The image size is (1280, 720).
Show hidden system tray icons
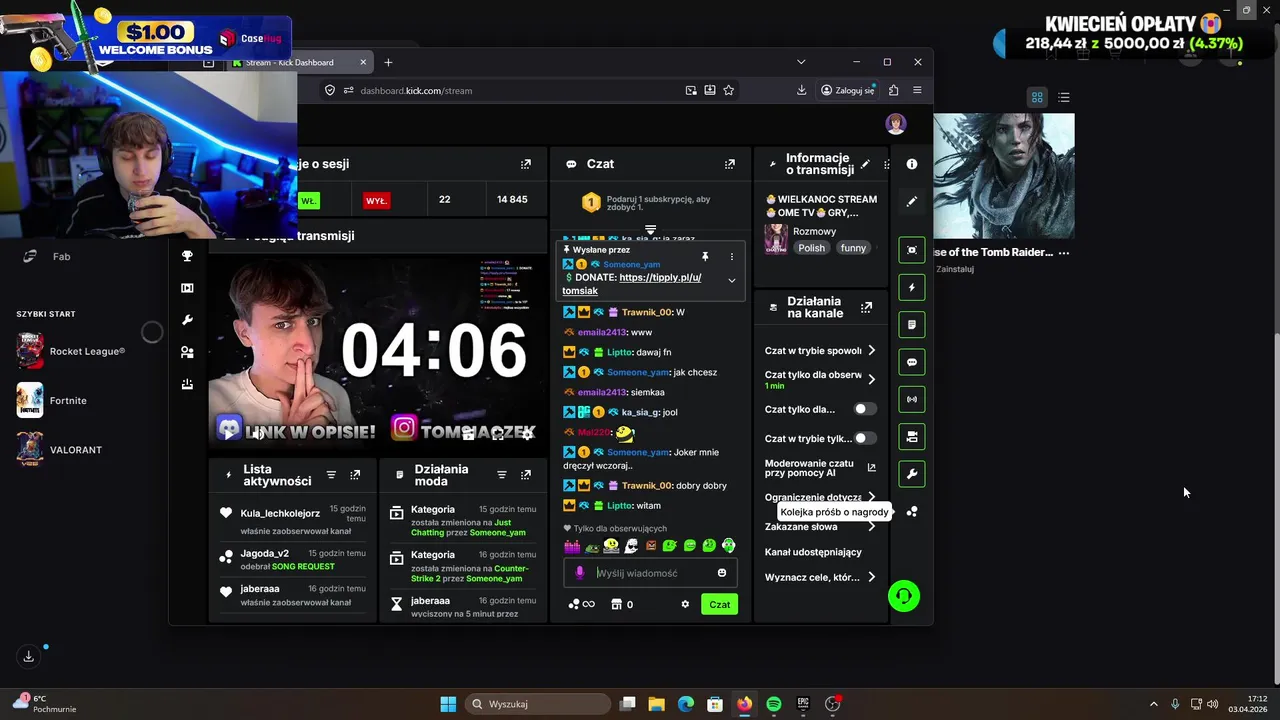1153,704
